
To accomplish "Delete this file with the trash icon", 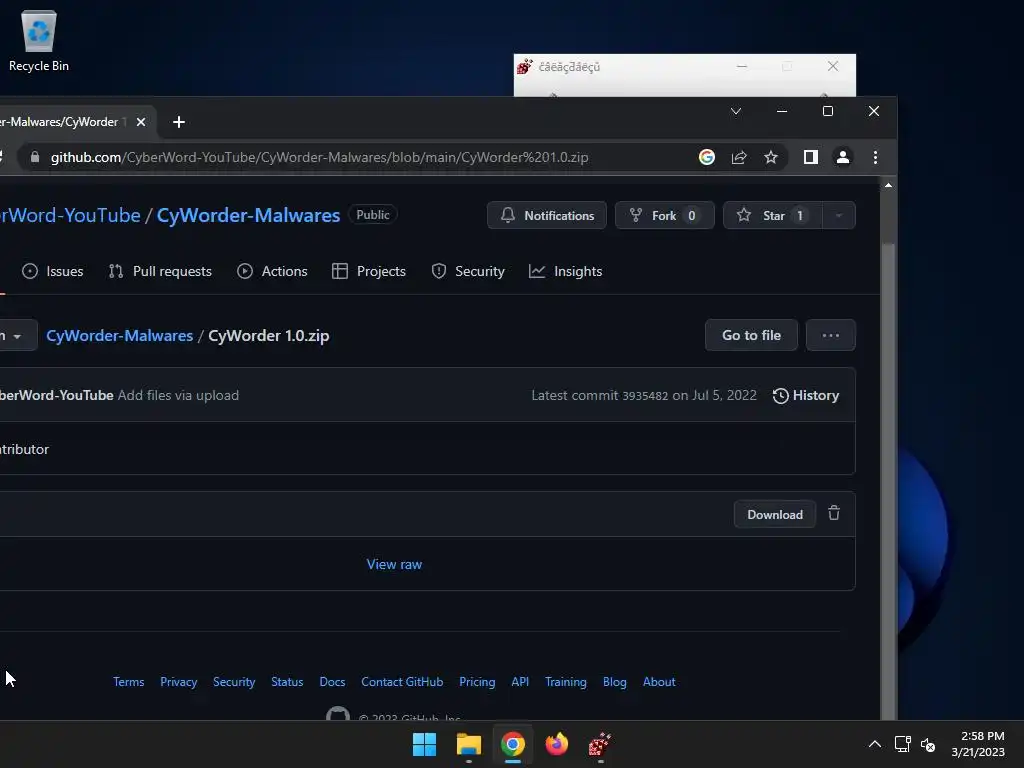I will click(834, 513).
